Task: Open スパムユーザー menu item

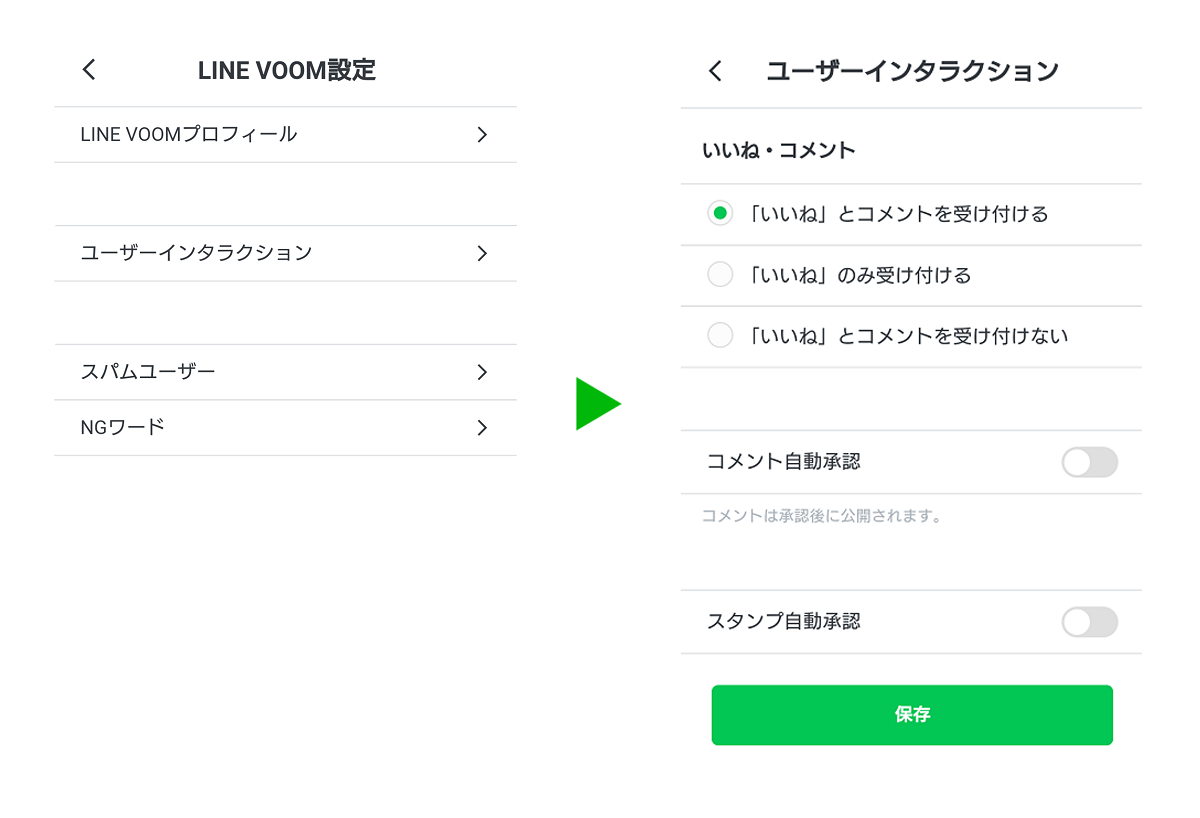Action: pos(148,372)
